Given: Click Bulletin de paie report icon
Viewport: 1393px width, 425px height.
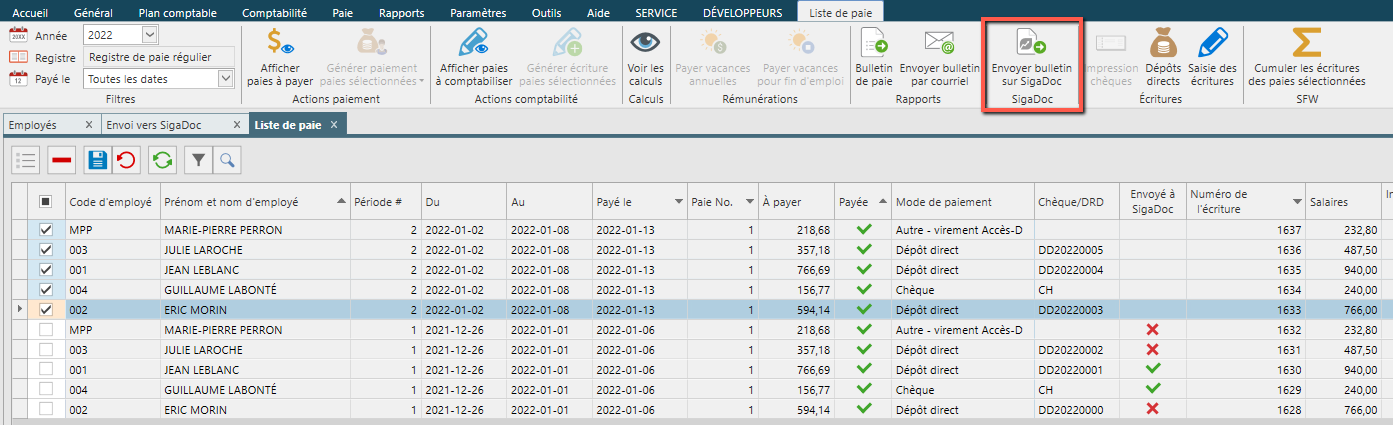Looking at the screenshot, I should (x=874, y=43).
